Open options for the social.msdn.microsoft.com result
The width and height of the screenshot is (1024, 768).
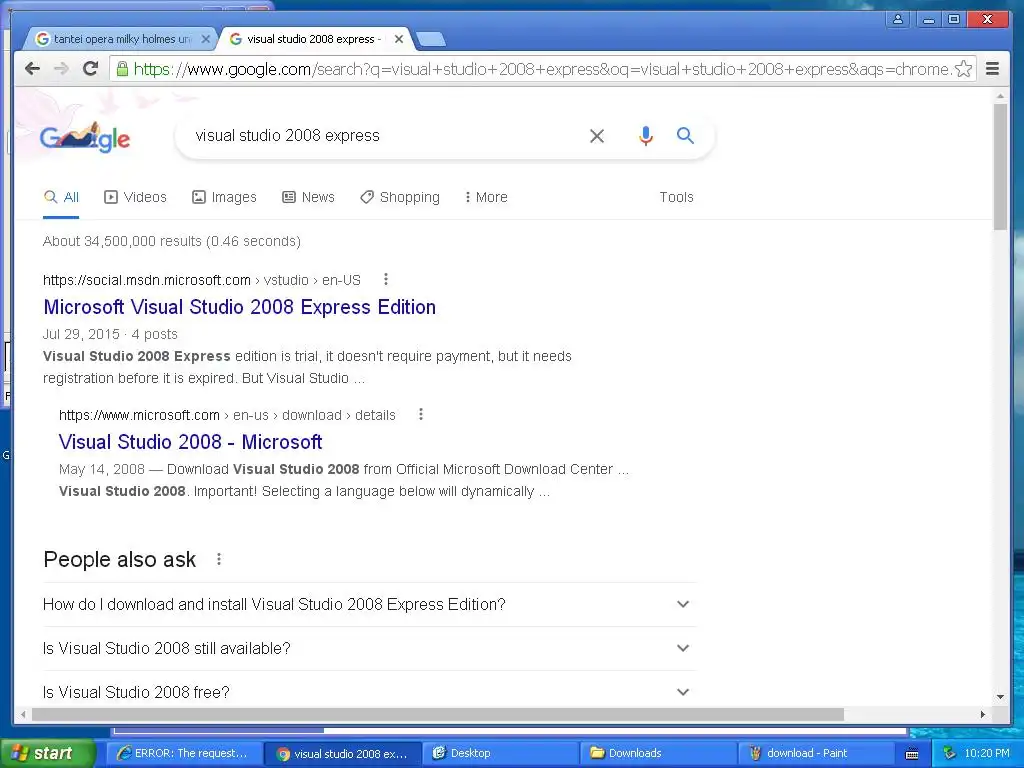(386, 280)
